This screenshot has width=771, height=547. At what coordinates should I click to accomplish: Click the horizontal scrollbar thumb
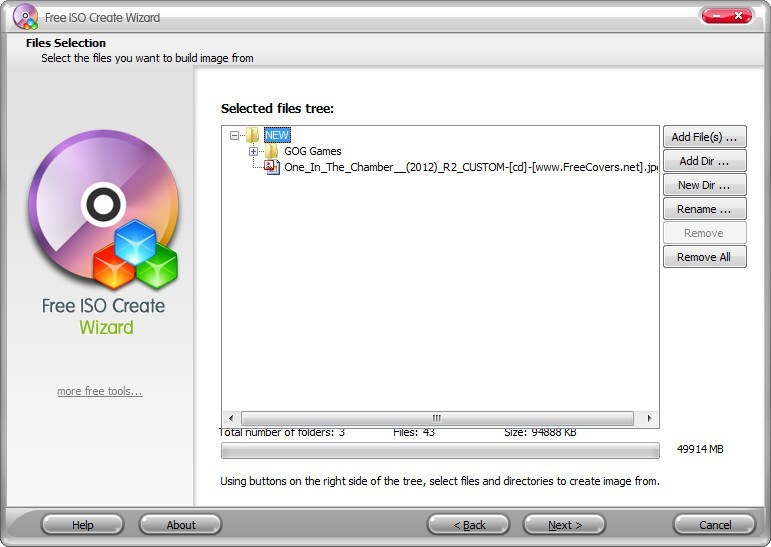(437, 418)
